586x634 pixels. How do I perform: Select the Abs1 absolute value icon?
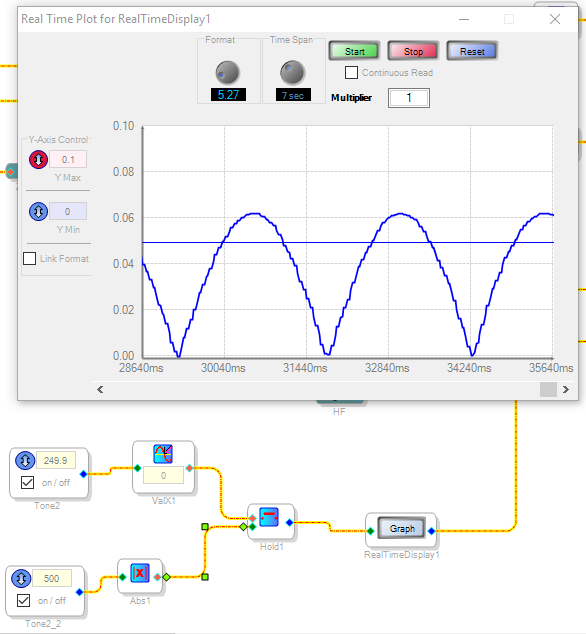(x=140, y=573)
